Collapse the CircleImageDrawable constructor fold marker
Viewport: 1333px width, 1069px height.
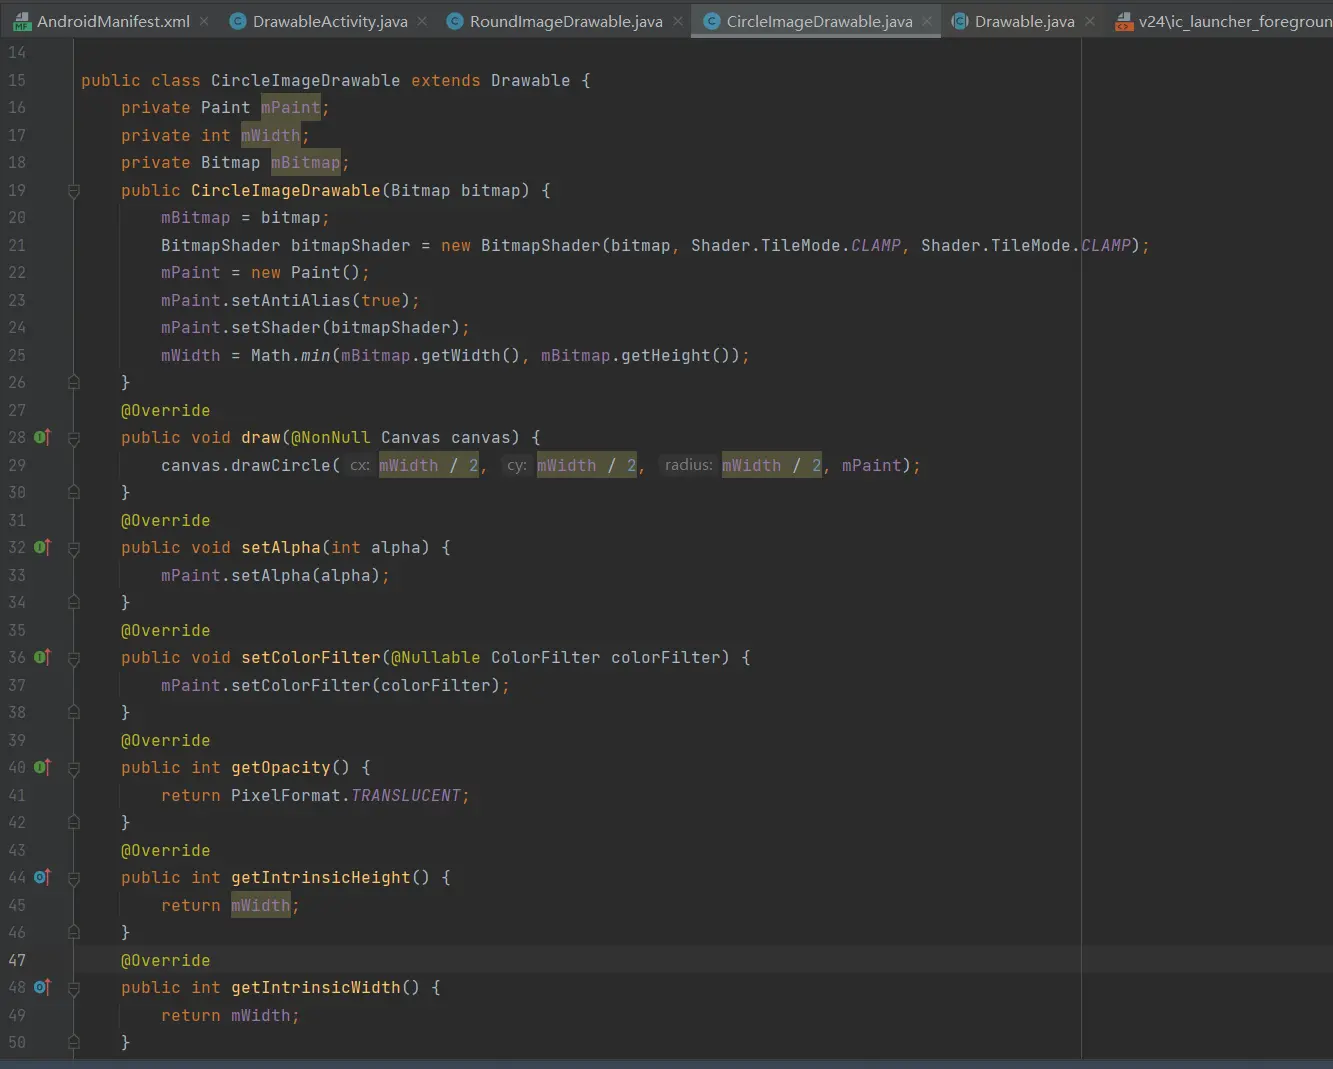pos(74,191)
